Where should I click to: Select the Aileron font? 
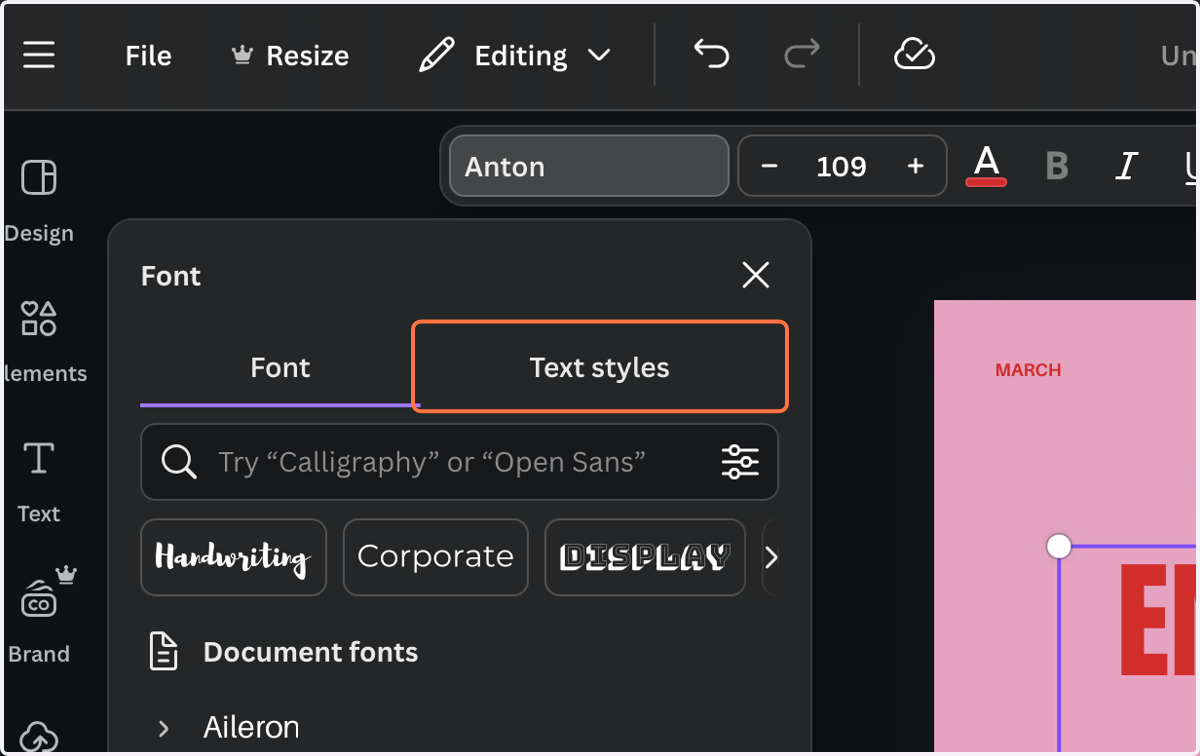pyautogui.click(x=251, y=727)
